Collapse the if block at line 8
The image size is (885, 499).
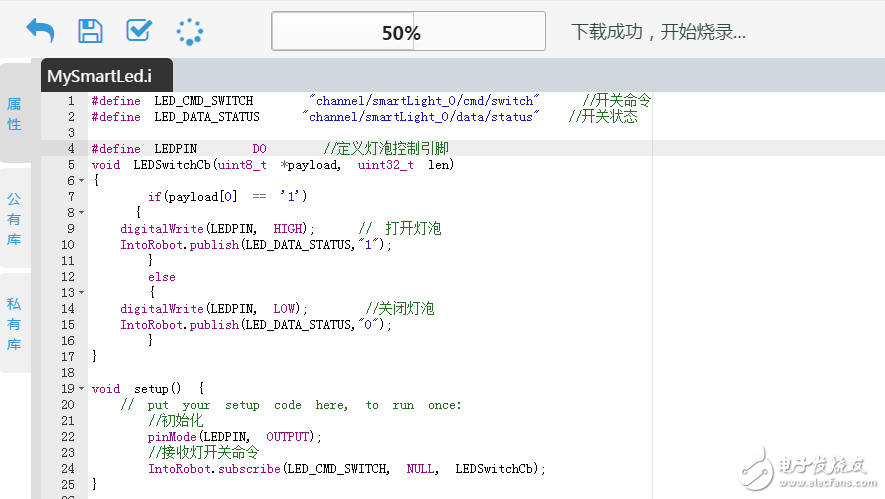(x=81, y=213)
